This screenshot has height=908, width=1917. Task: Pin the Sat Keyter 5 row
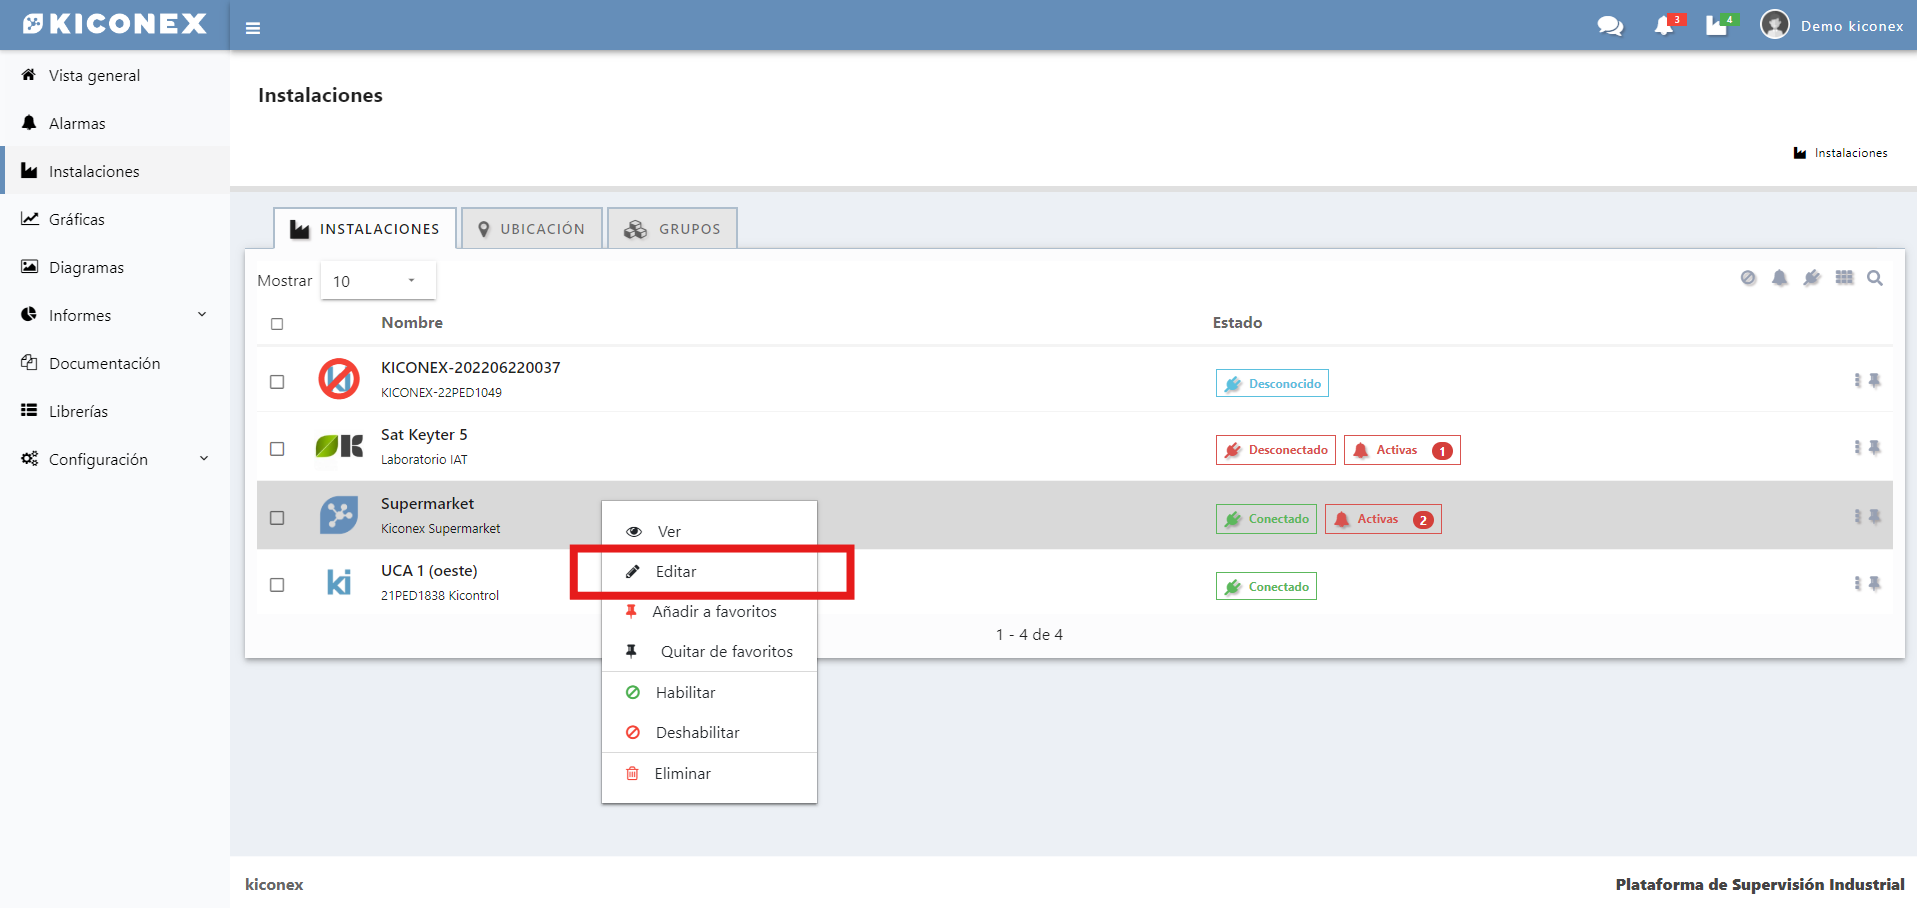click(1875, 447)
